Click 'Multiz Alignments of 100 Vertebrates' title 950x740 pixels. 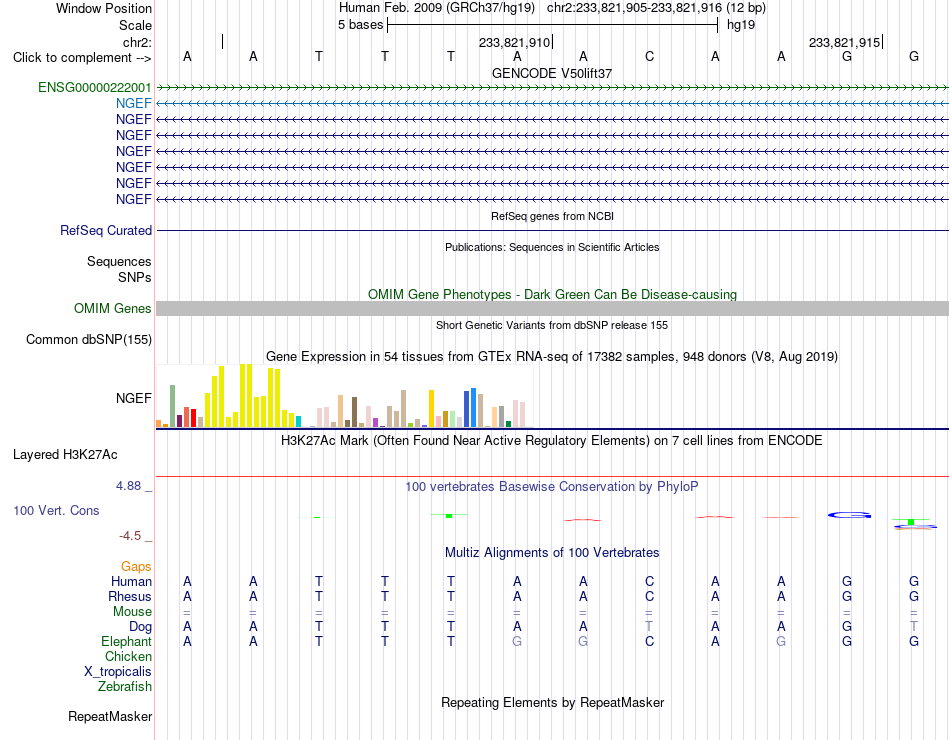click(x=552, y=553)
